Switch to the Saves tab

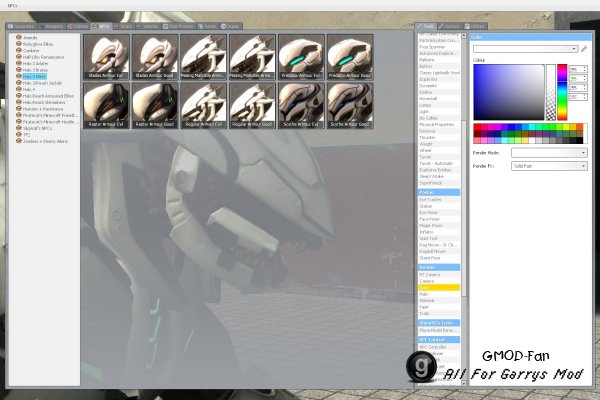pyautogui.click(x=207, y=26)
